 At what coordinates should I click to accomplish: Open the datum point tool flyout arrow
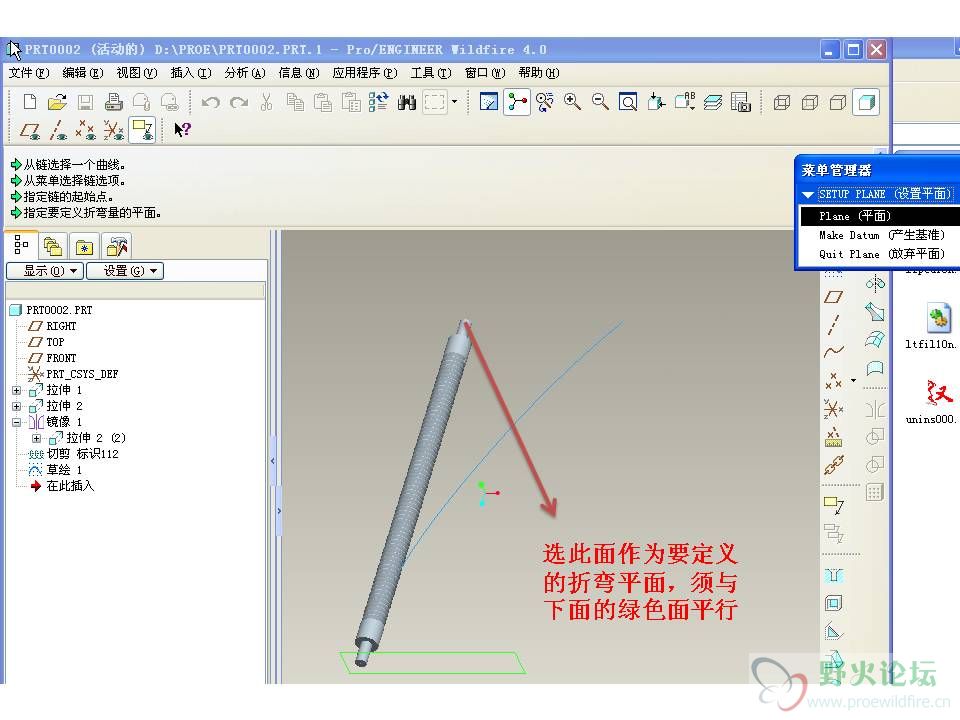tap(853, 380)
